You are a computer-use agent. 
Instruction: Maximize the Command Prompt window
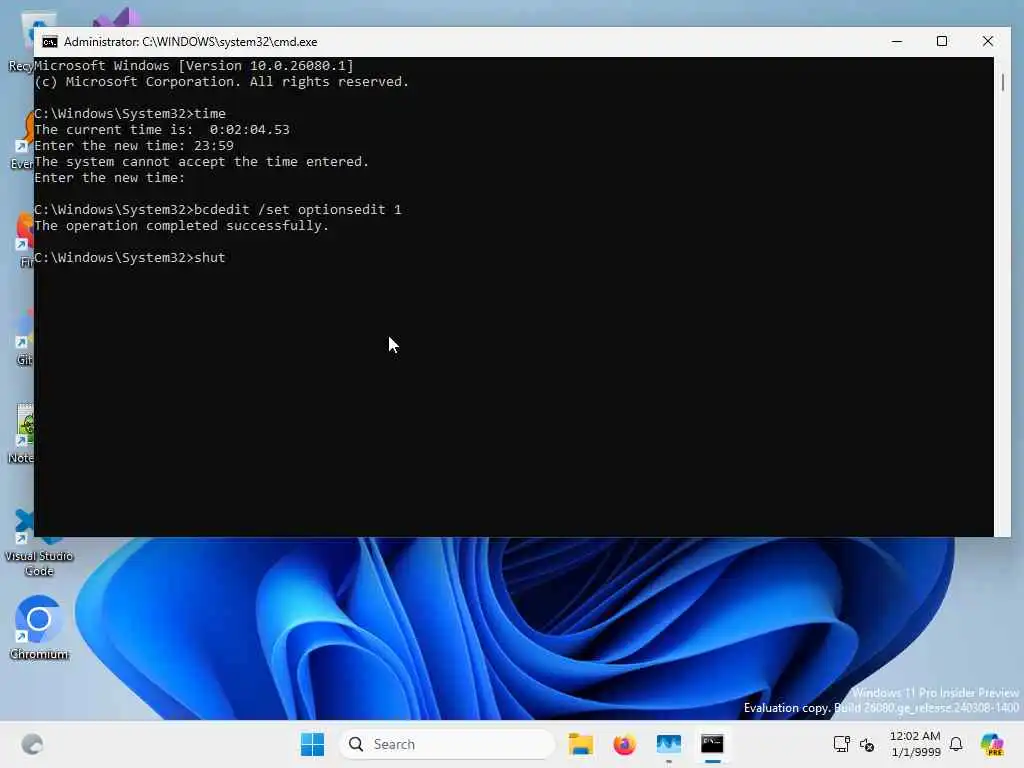pyautogui.click(x=942, y=41)
